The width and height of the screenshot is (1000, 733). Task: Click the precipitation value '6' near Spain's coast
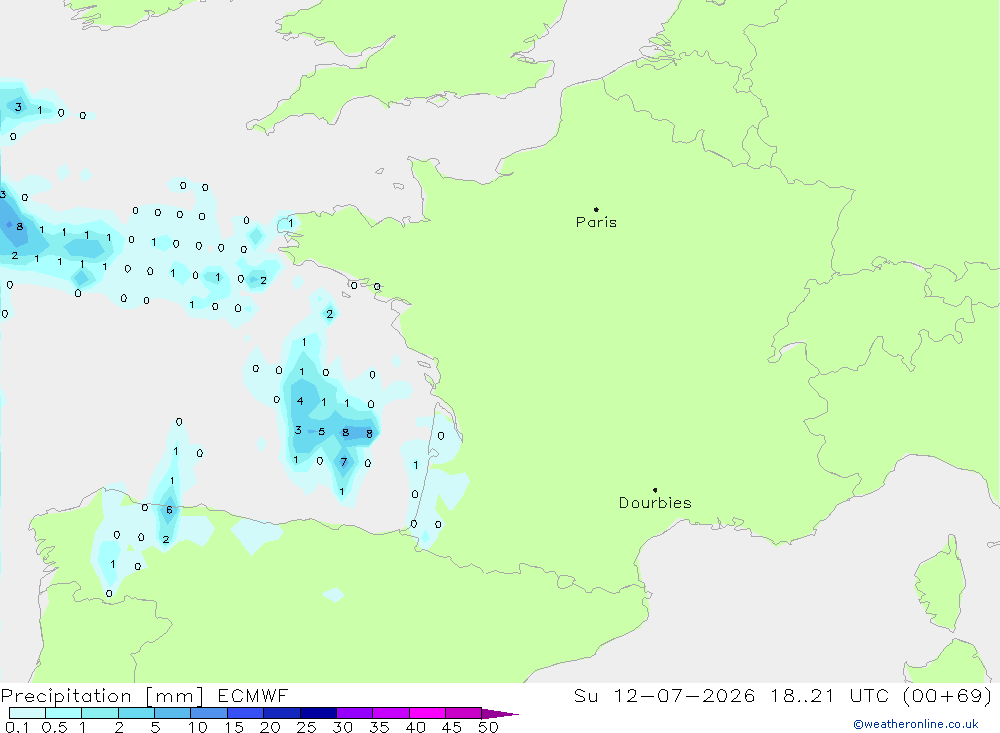coord(169,510)
